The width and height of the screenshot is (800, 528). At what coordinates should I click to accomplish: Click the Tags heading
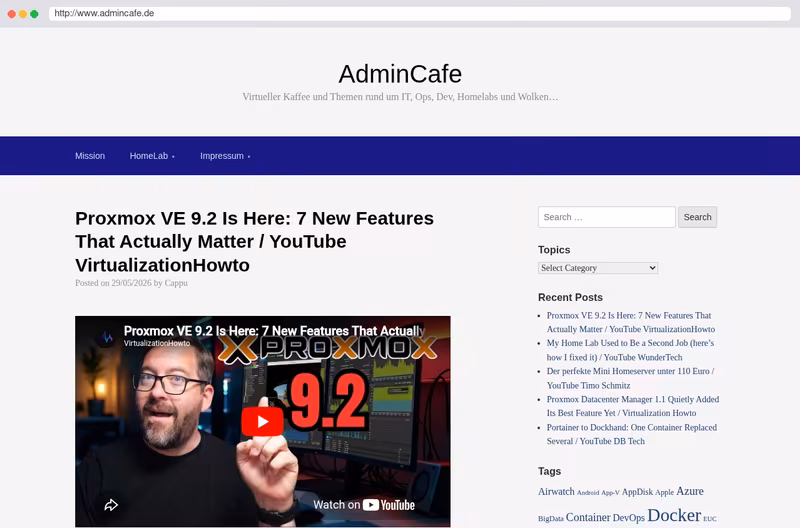(x=549, y=471)
